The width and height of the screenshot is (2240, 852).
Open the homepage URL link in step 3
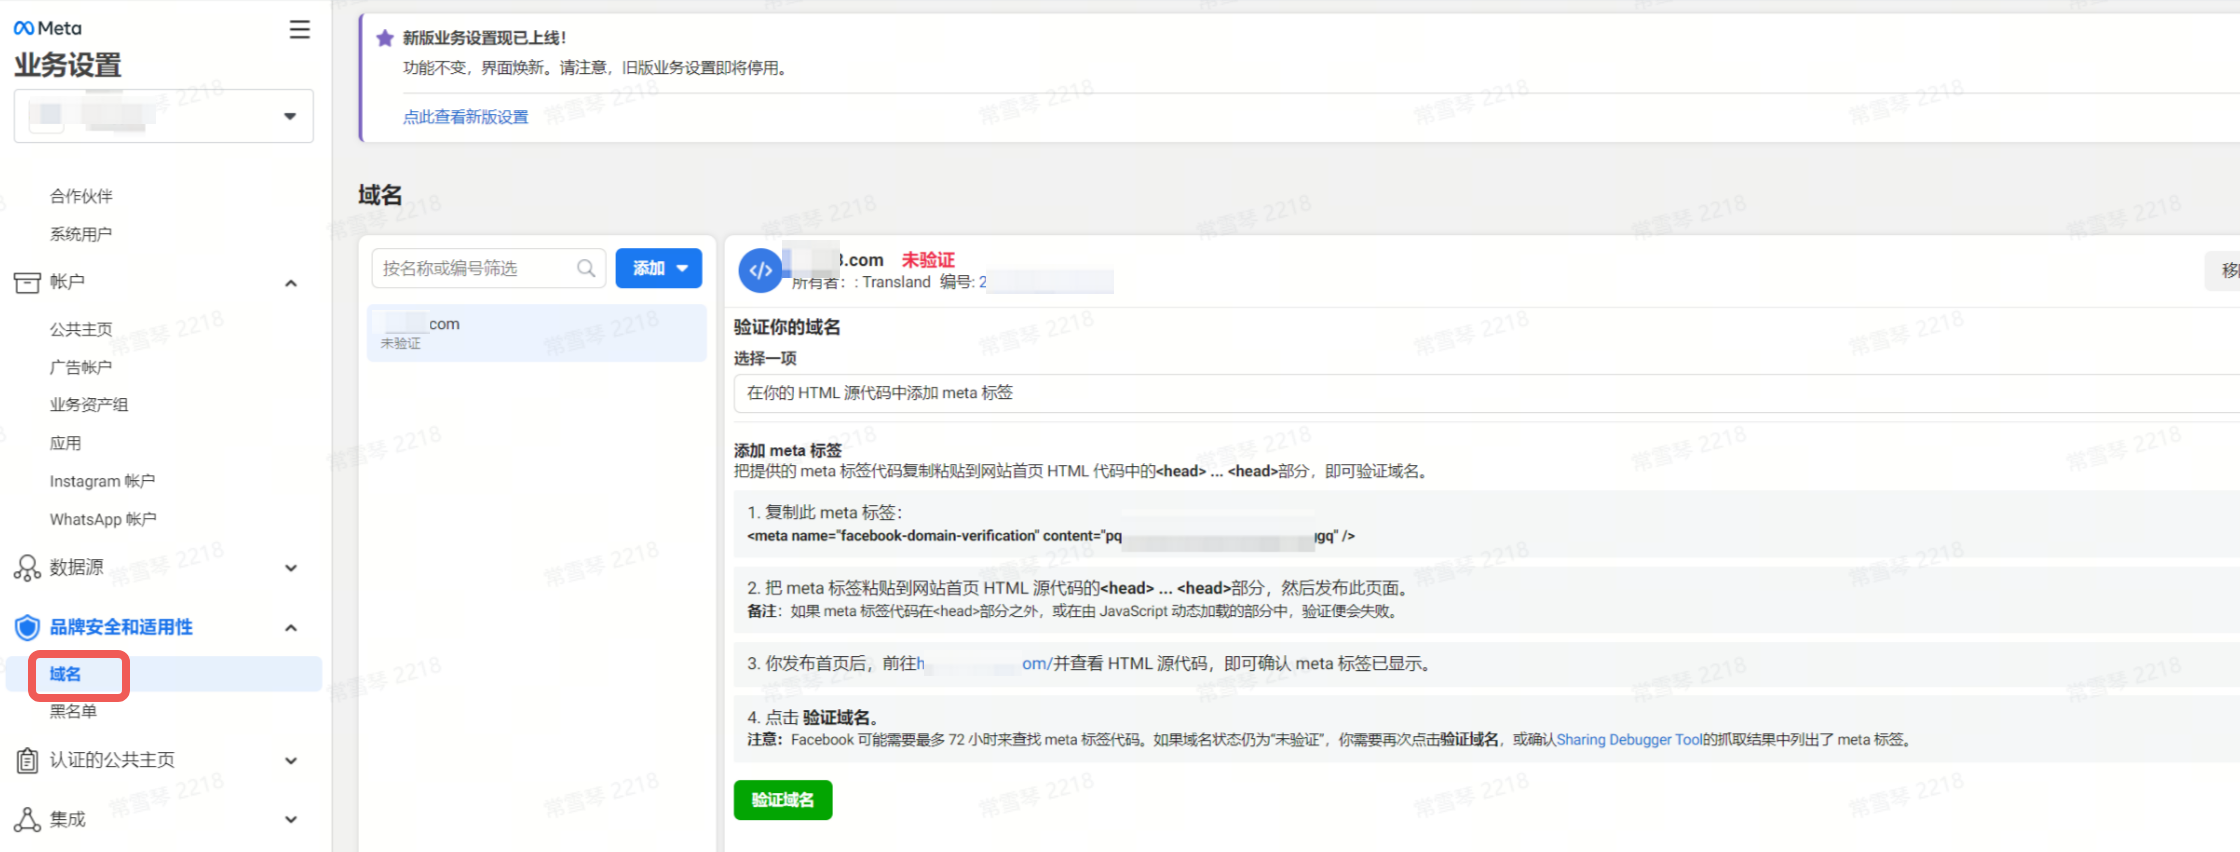click(x=983, y=664)
